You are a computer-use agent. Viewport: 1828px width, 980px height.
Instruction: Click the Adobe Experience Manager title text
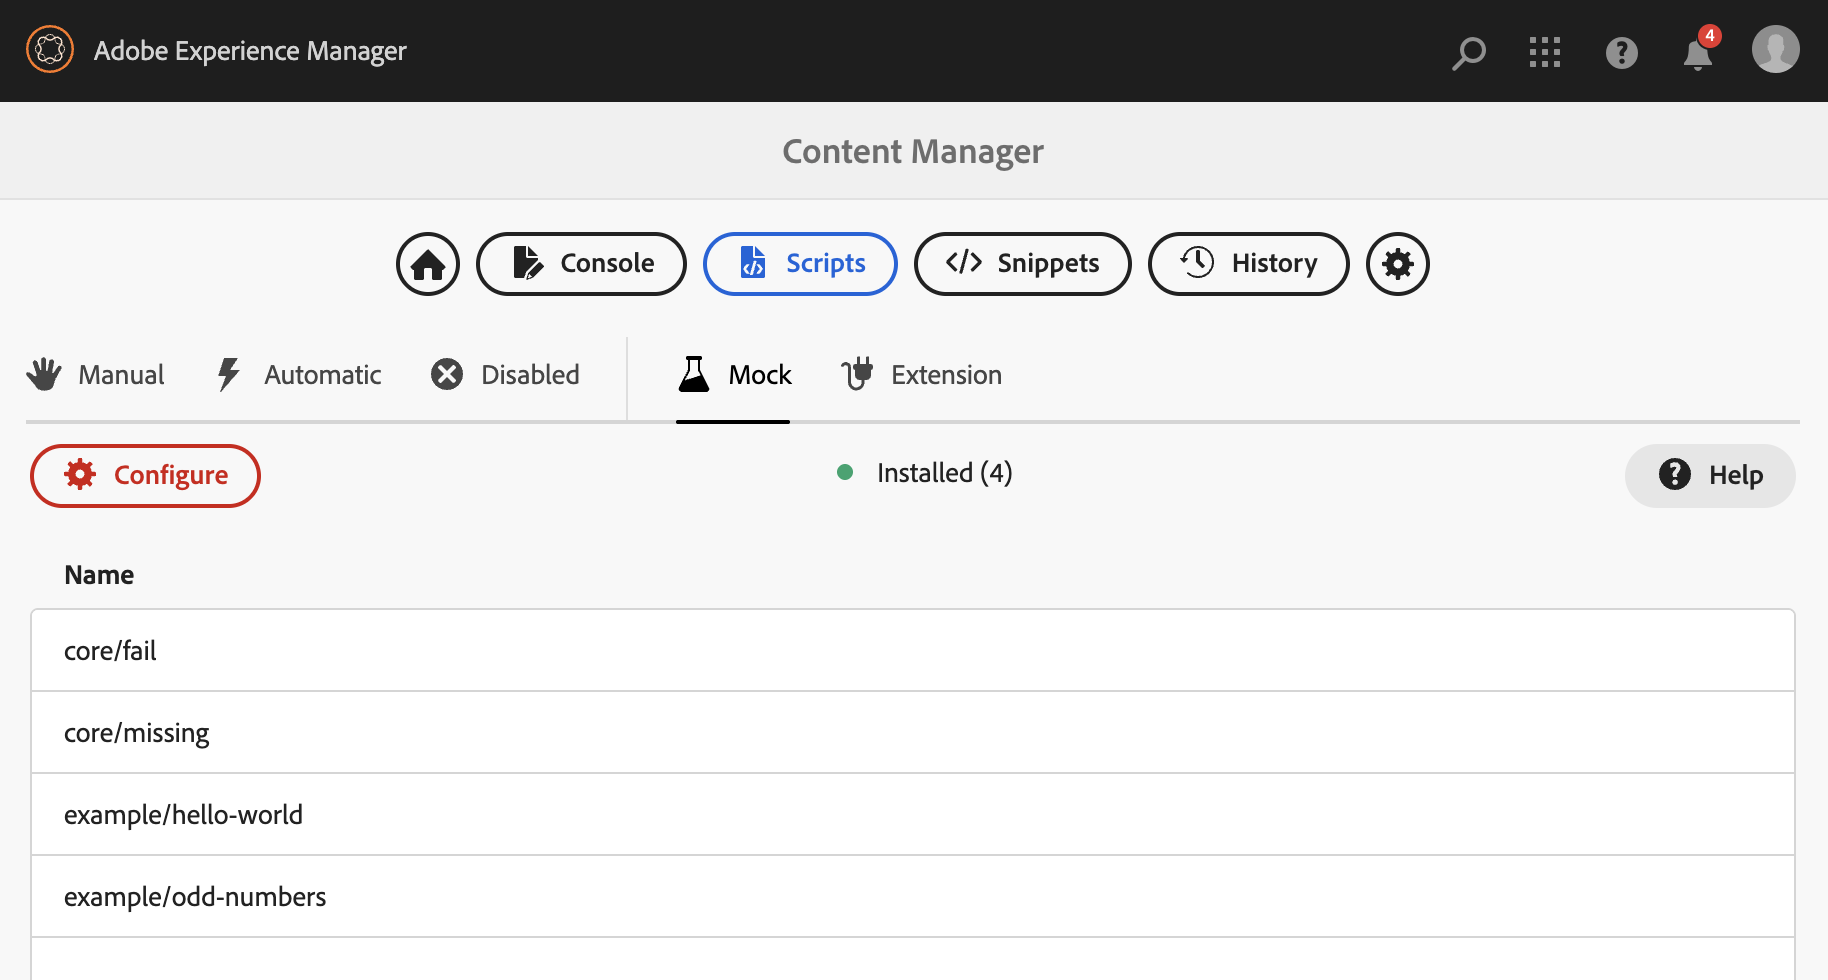click(x=250, y=51)
